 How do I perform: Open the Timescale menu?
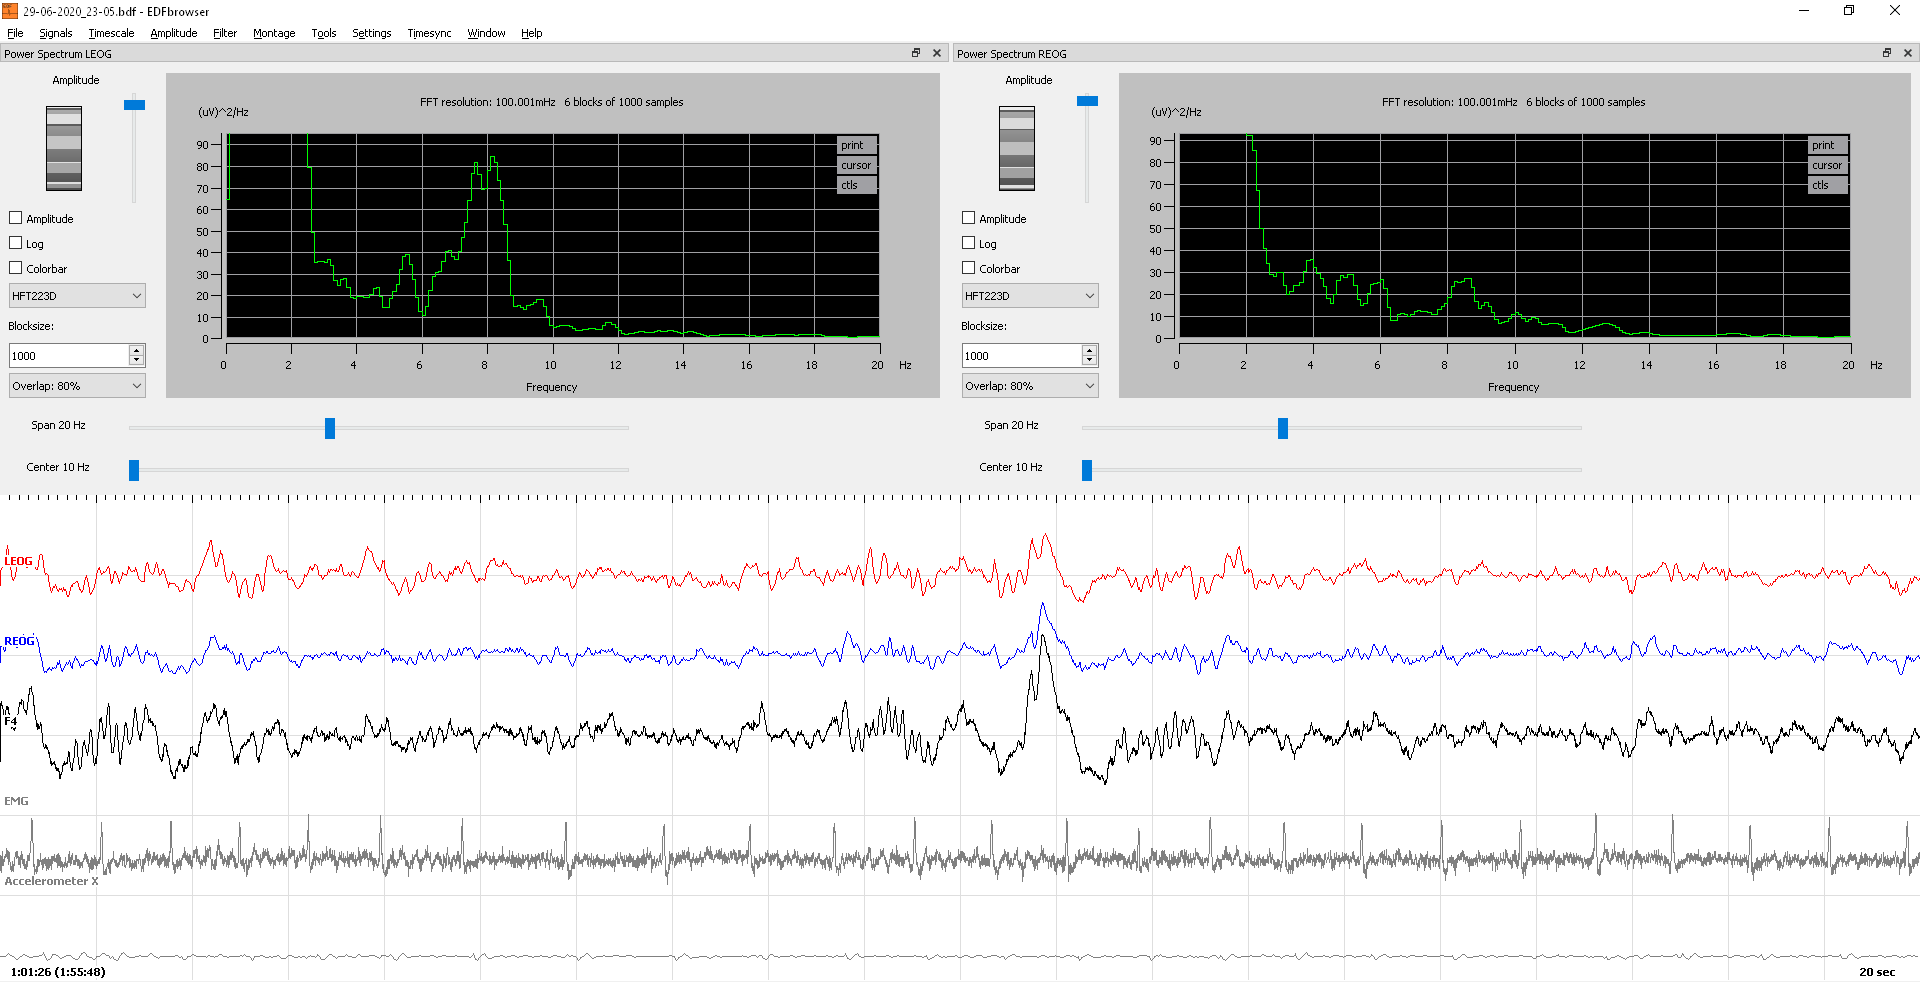tap(111, 33)
